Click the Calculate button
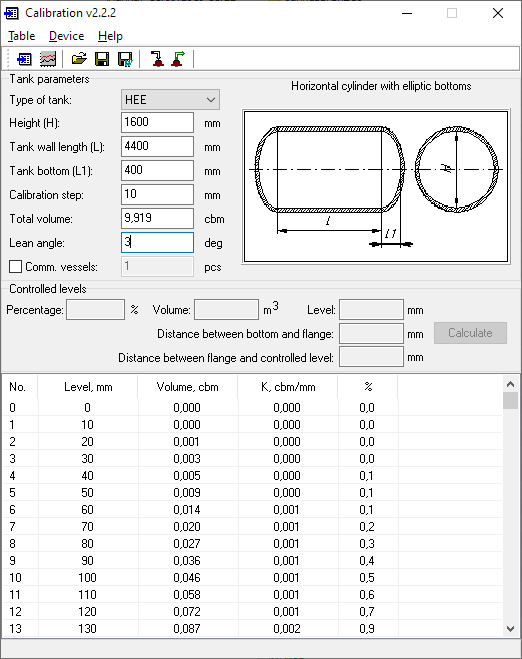The image size is (522, 659). click(x=470, y=333)
